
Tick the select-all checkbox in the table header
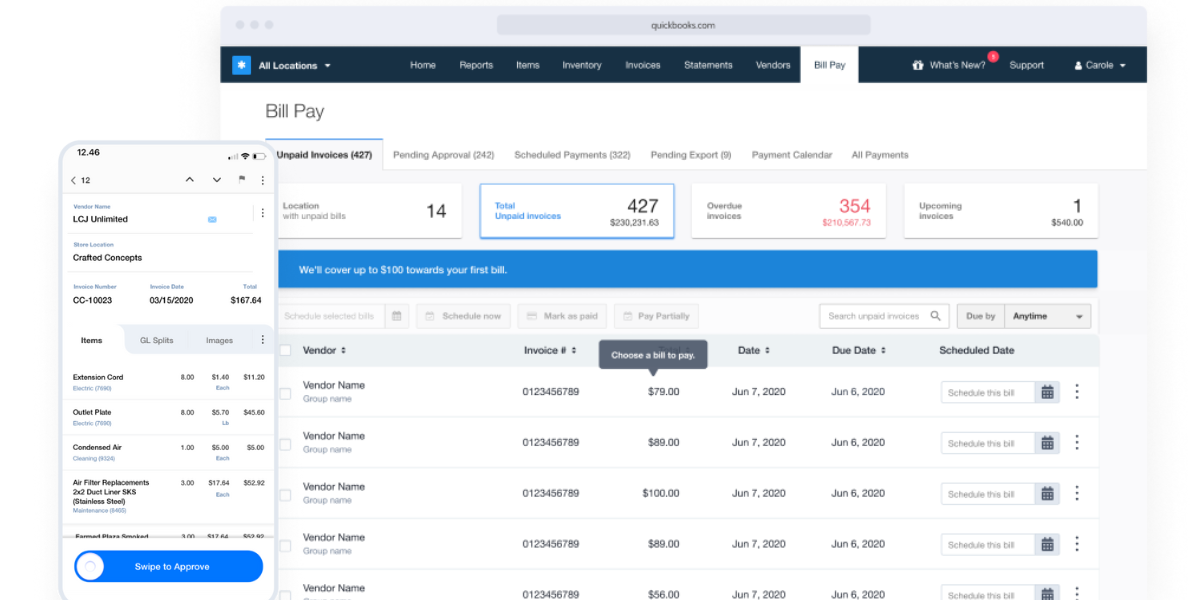pyautogui.click(x=285, y=350)
